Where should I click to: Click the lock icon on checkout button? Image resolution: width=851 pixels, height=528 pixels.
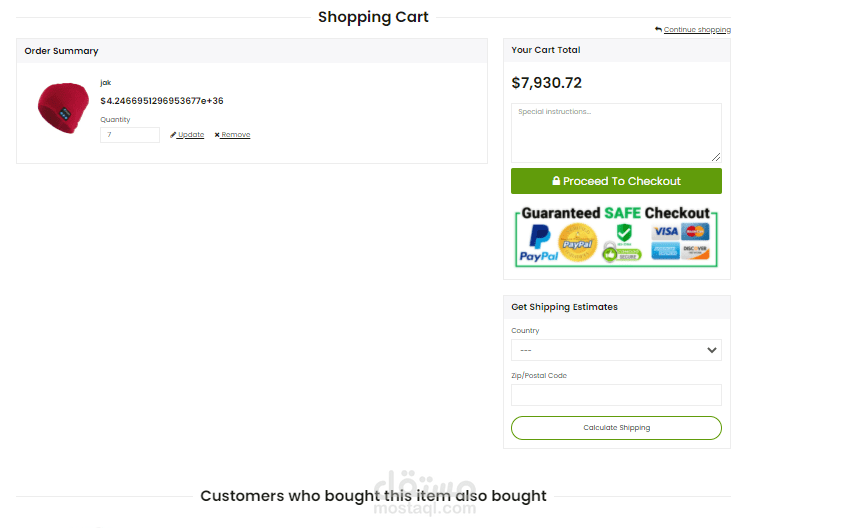[x=556, y=181]
